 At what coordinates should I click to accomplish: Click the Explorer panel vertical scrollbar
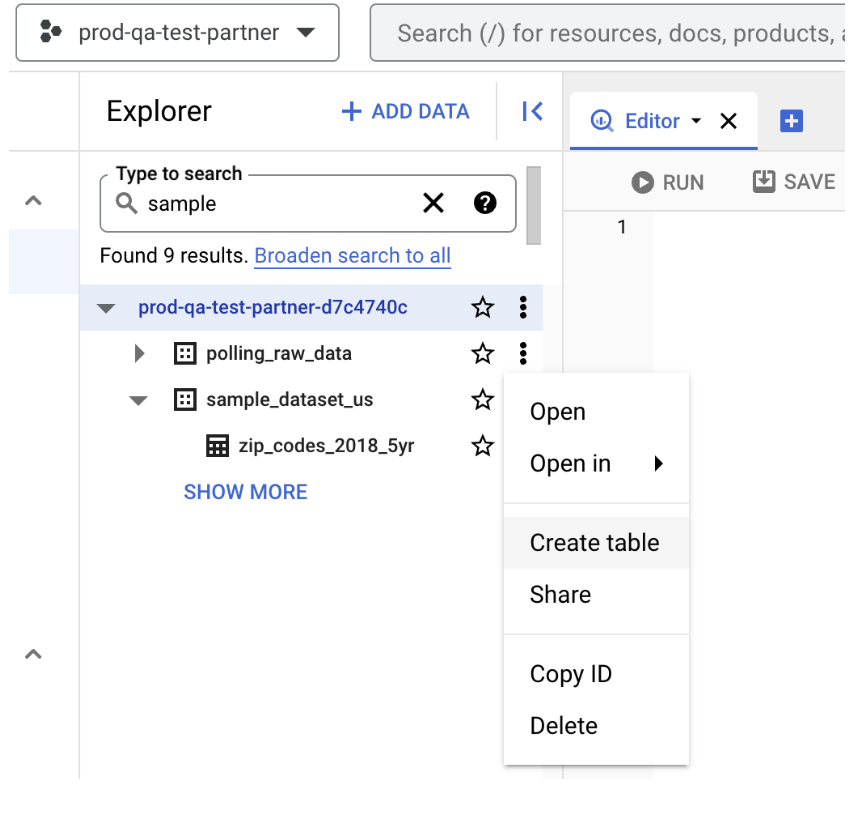point(533,205)
